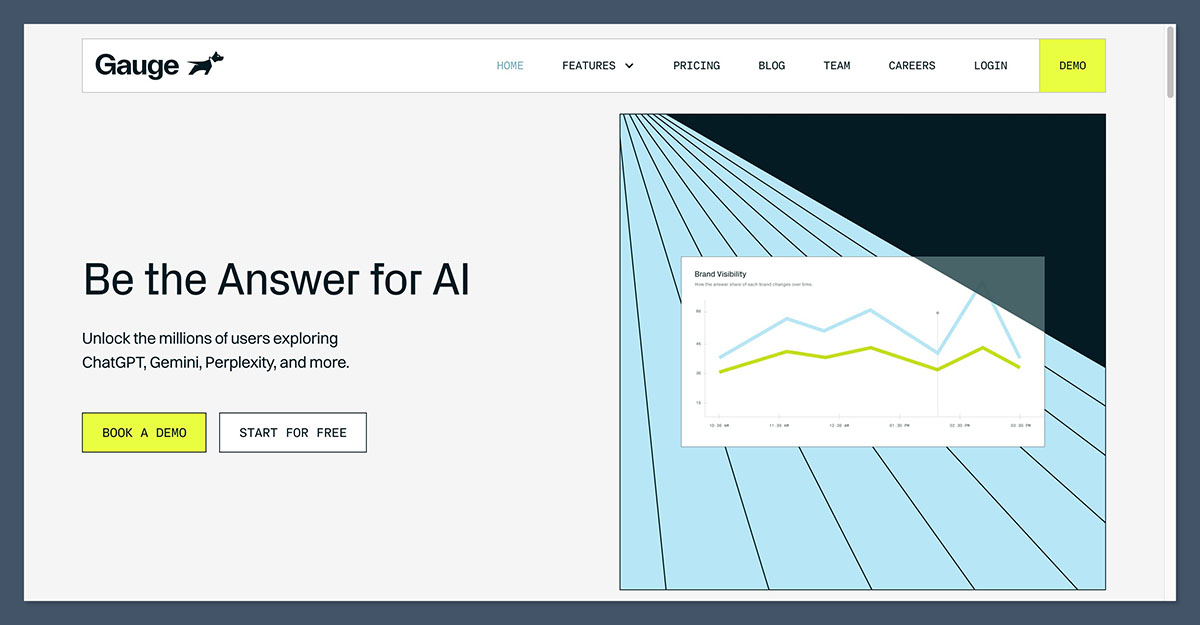Navigate to CAREERS
The image size is (1200, 625).
point(912,66)
